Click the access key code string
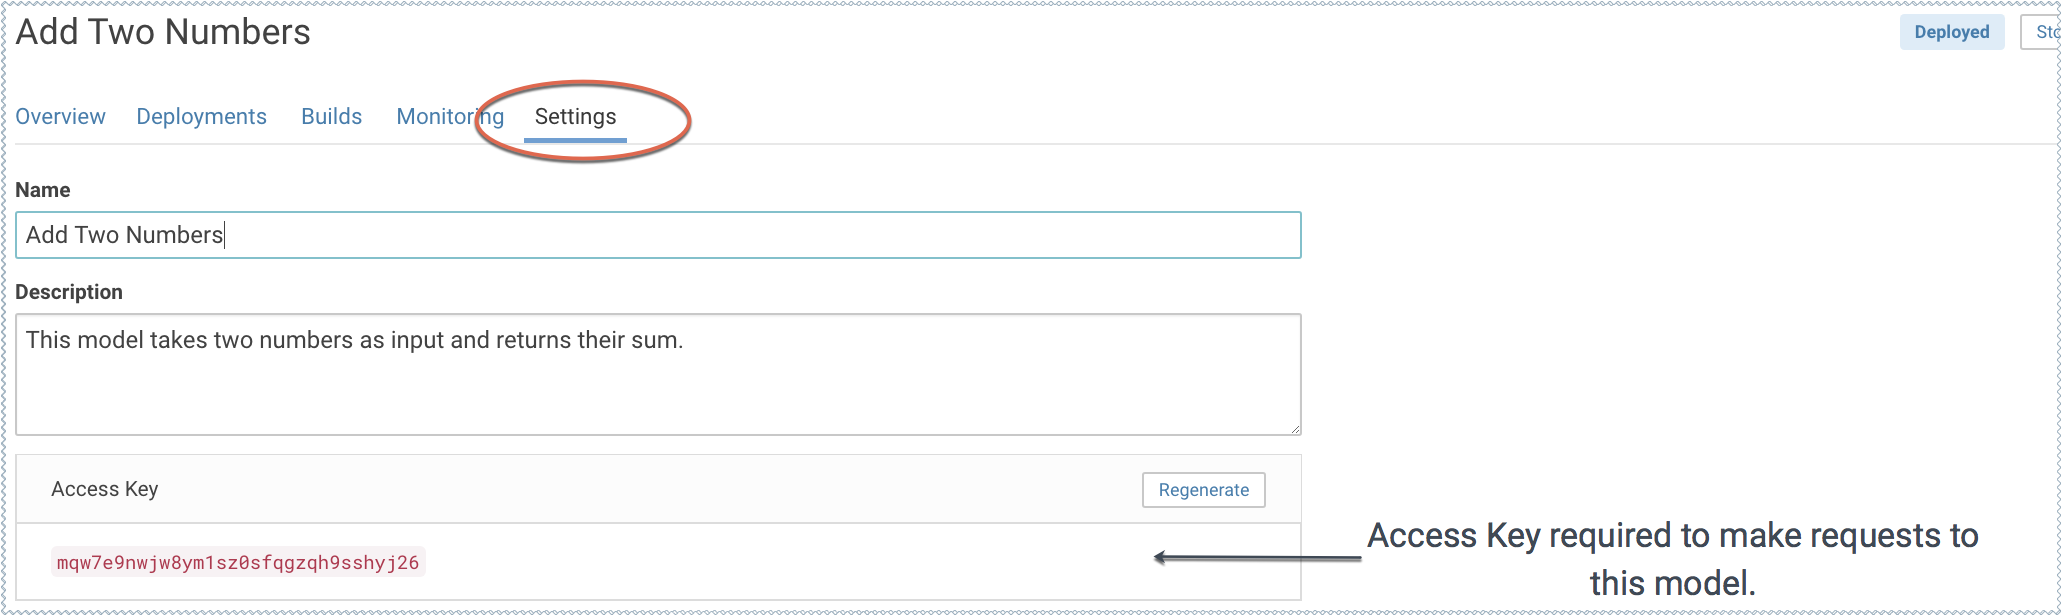Viewport: 2062px width, 616px height. pos(238,562)
